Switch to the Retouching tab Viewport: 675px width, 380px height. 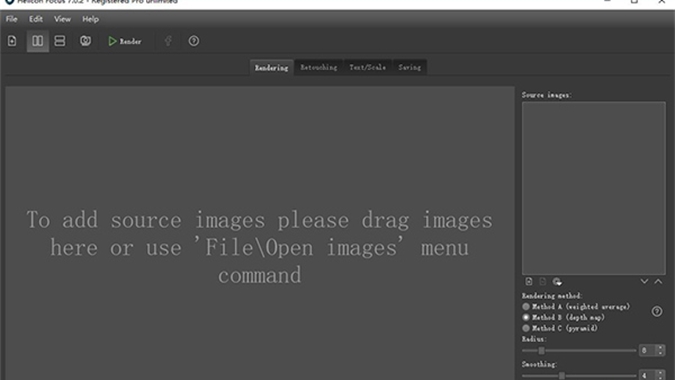click(319, 67)
